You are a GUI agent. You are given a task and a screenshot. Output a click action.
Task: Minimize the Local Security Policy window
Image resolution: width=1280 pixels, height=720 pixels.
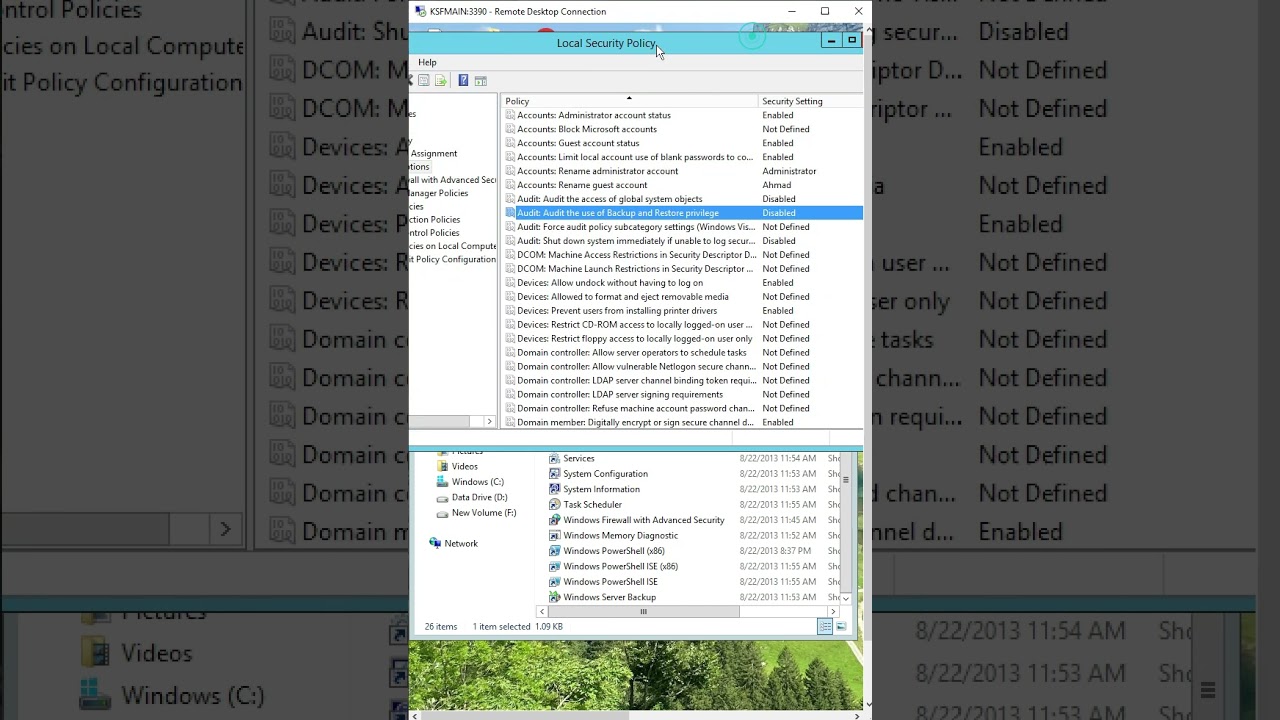[831, 41]
